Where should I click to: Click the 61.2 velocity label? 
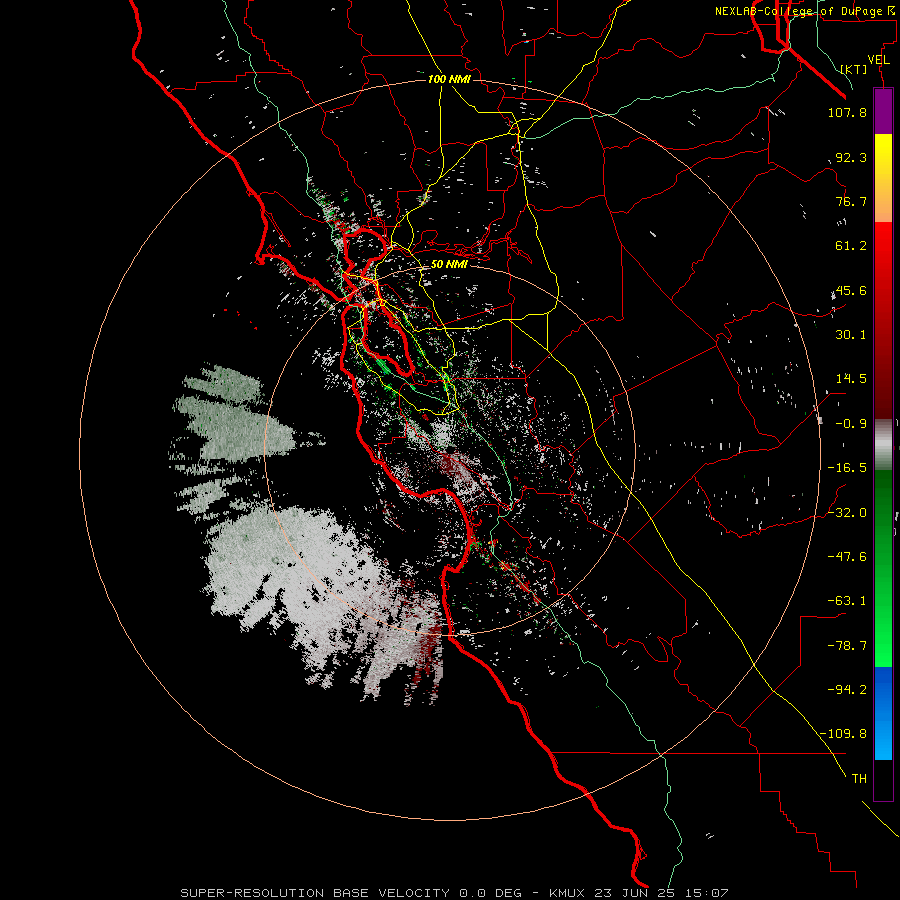[x=851, y=246]
